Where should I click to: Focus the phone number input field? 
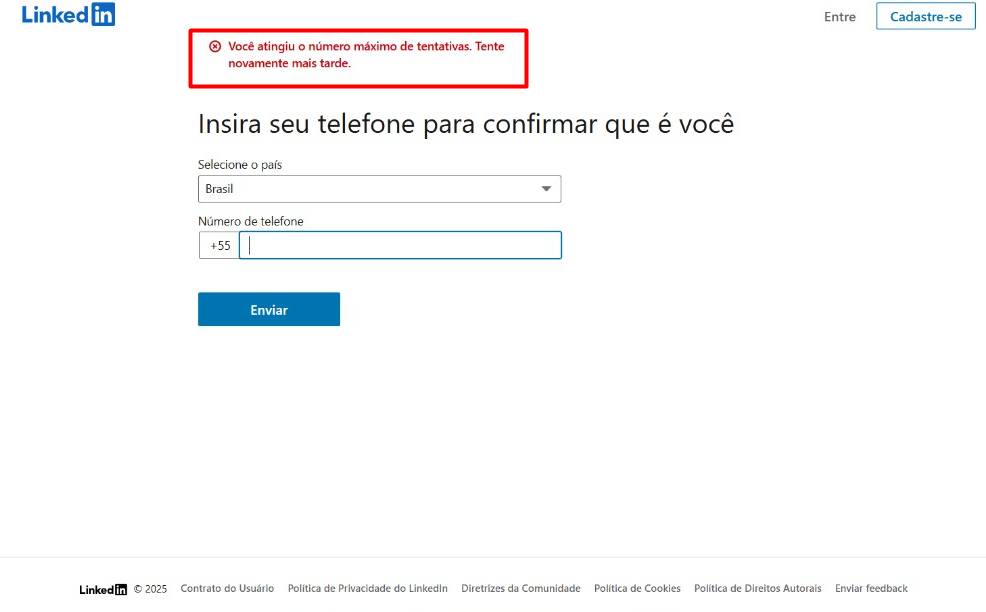click(400, 245)
